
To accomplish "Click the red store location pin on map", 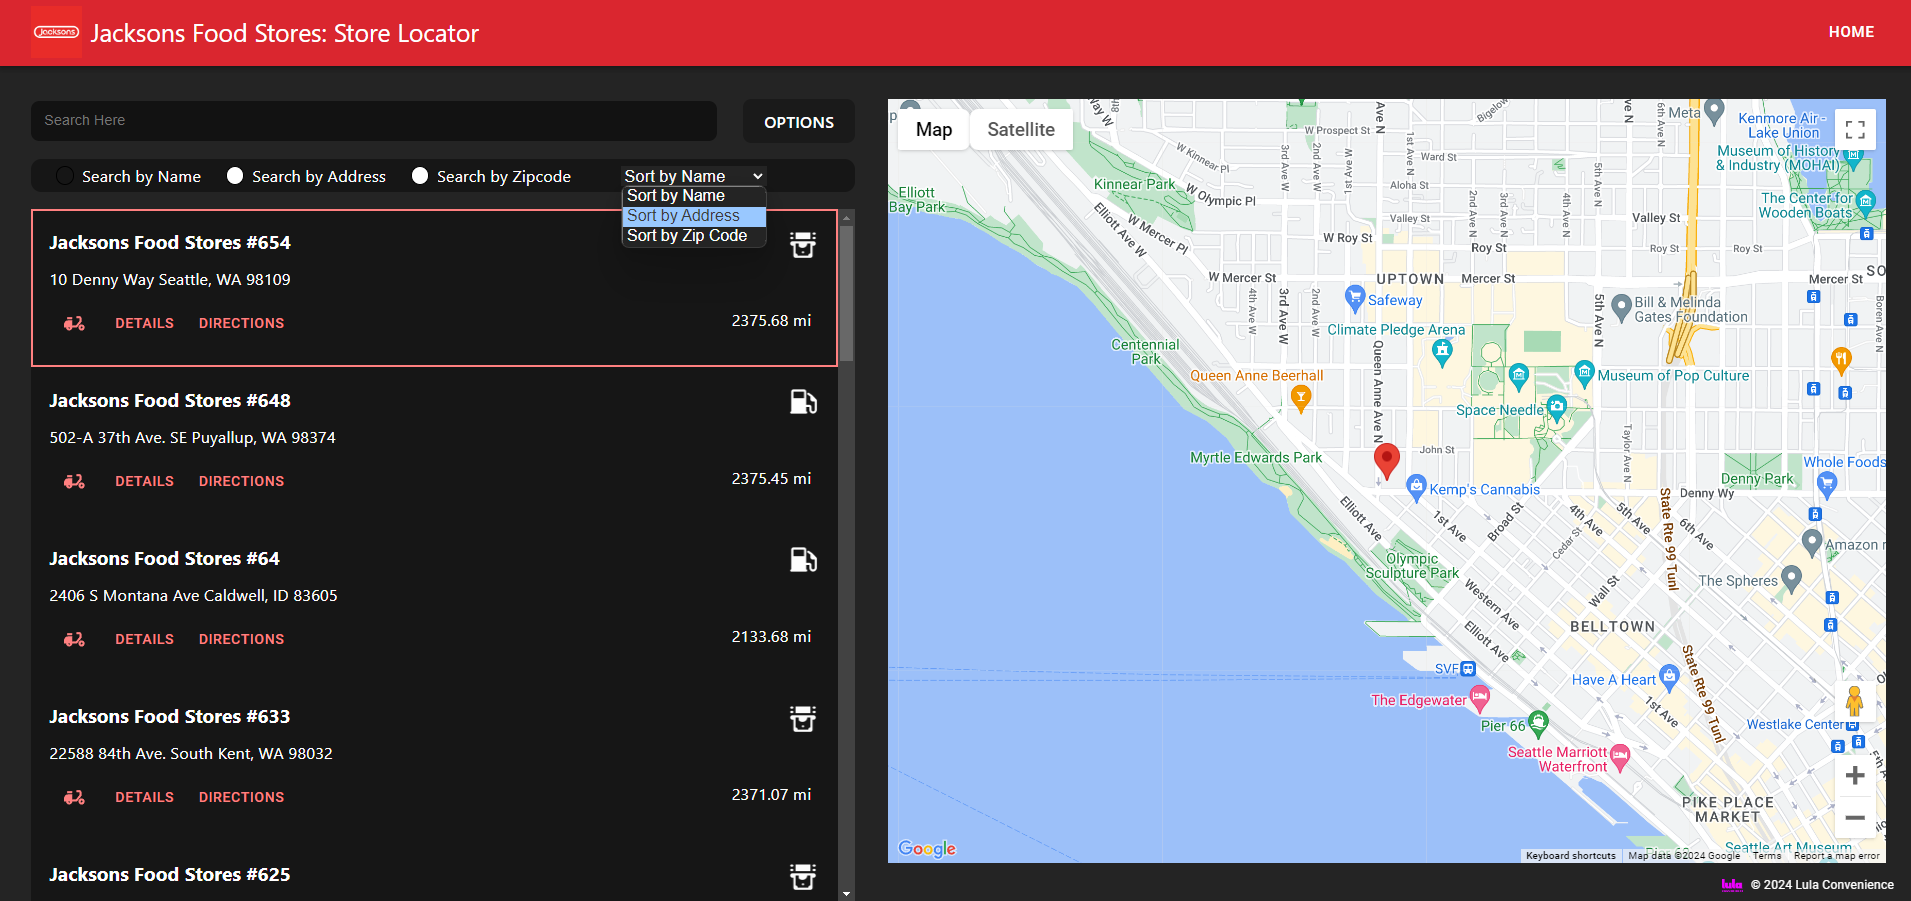I will tap(1387, 461).
